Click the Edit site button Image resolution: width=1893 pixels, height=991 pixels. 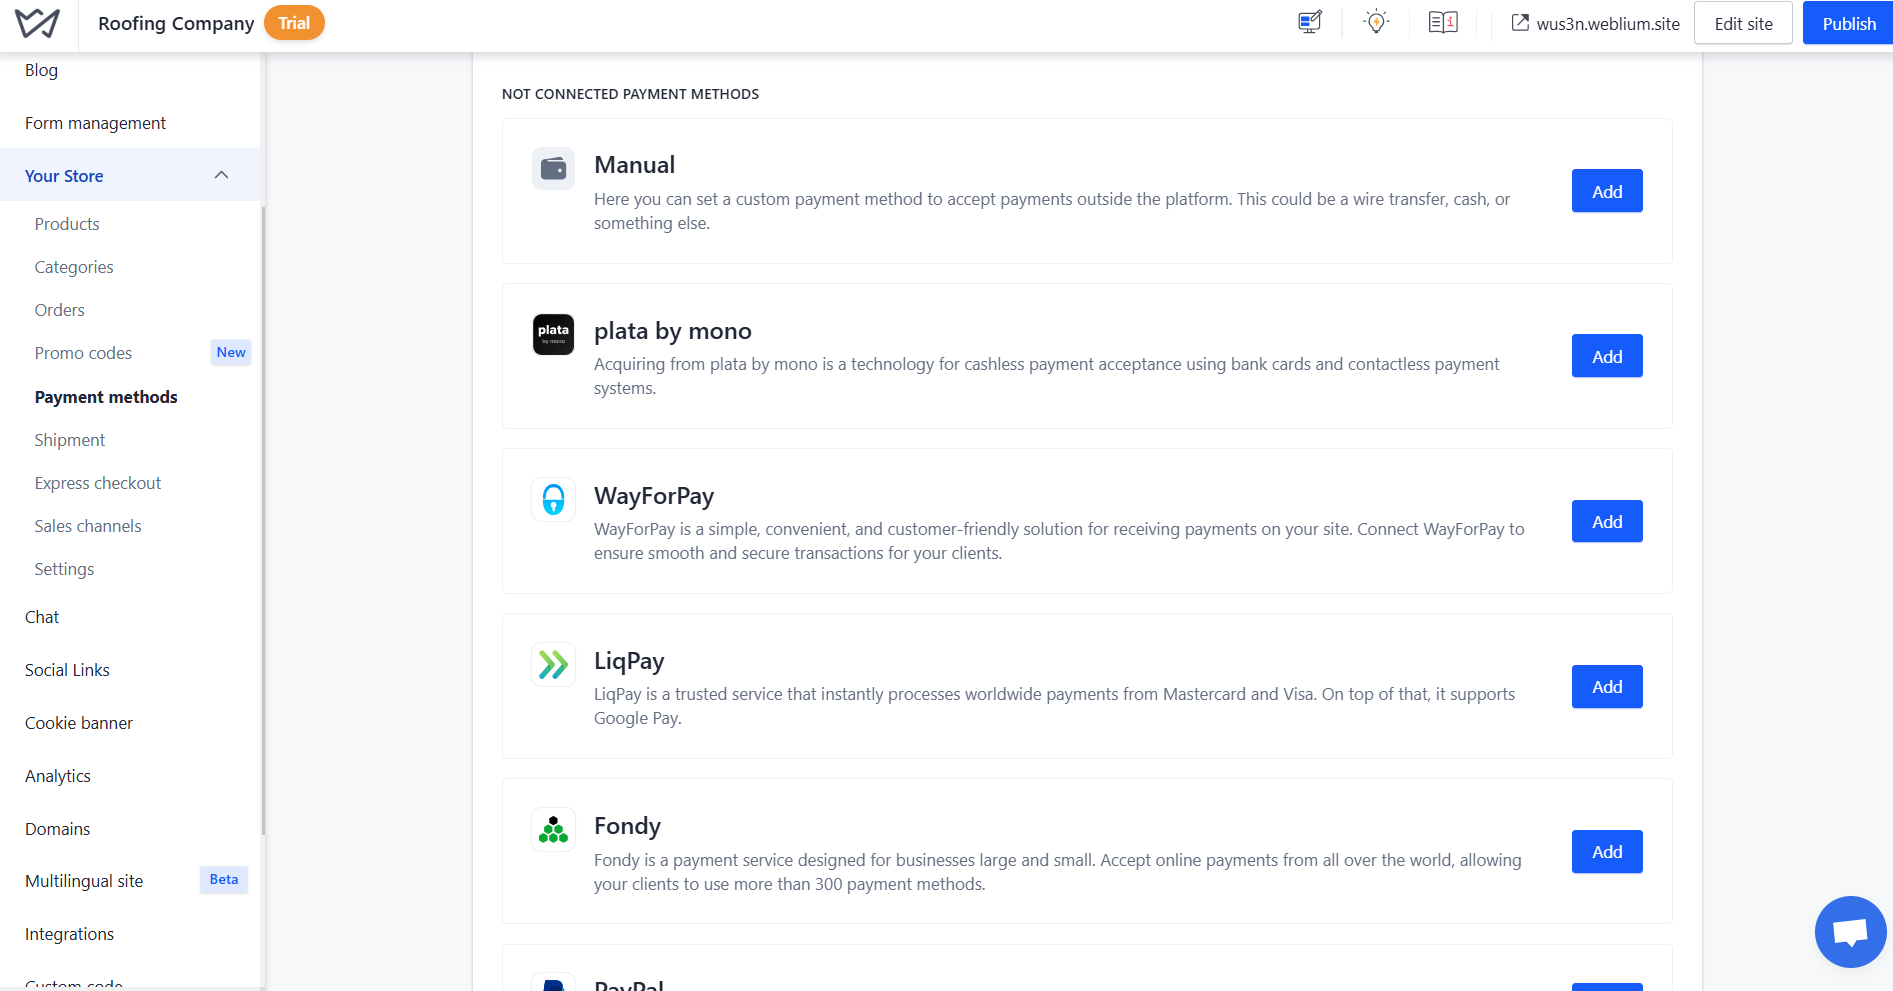coord(1742,24)
